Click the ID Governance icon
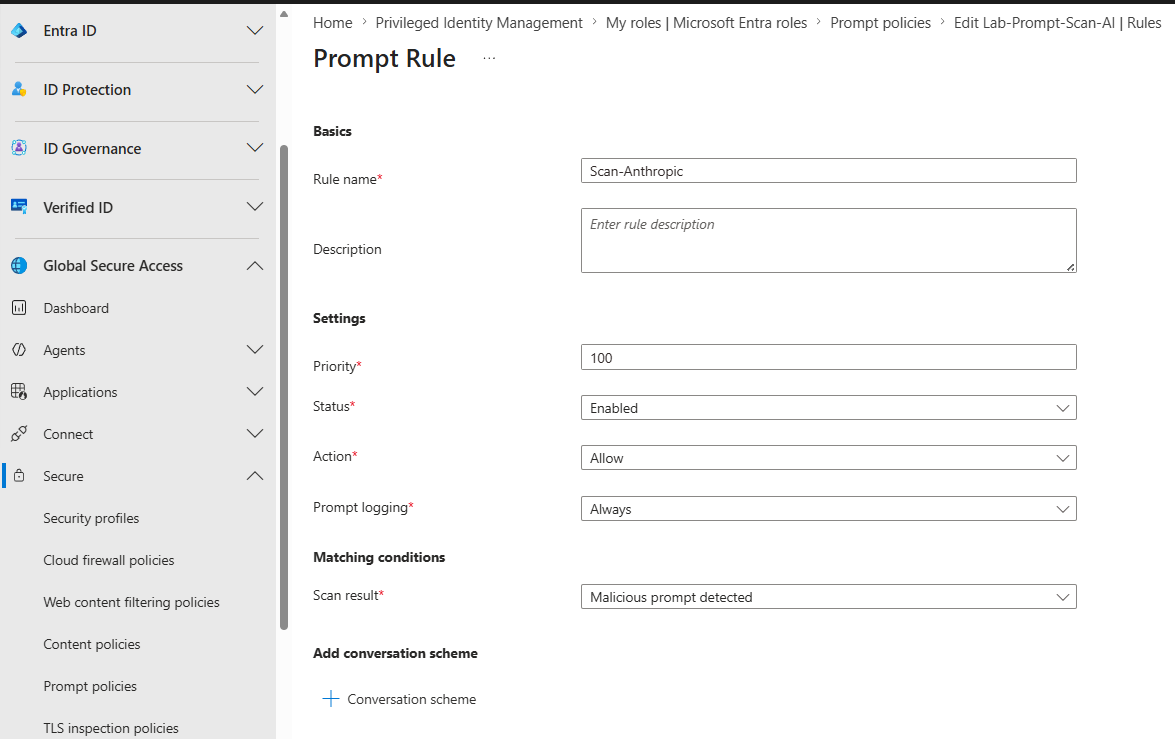 [19, 148]
